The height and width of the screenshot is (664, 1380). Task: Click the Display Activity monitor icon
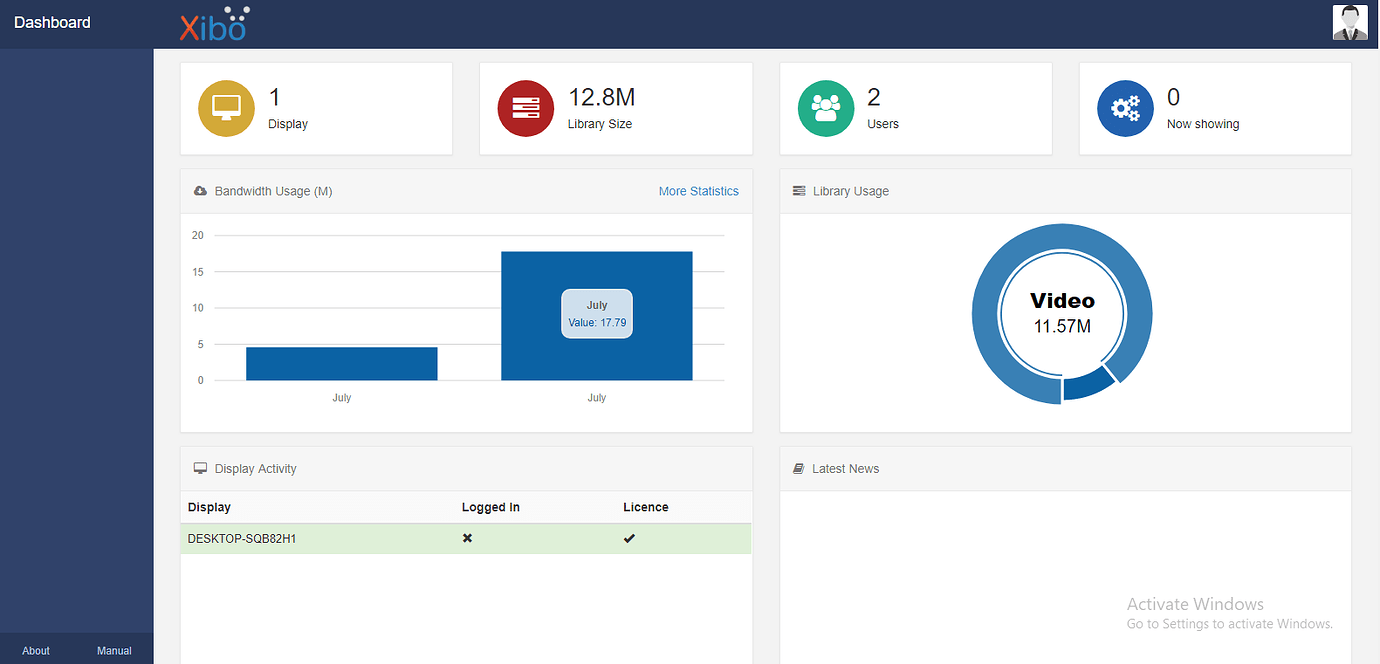point(200,469)
